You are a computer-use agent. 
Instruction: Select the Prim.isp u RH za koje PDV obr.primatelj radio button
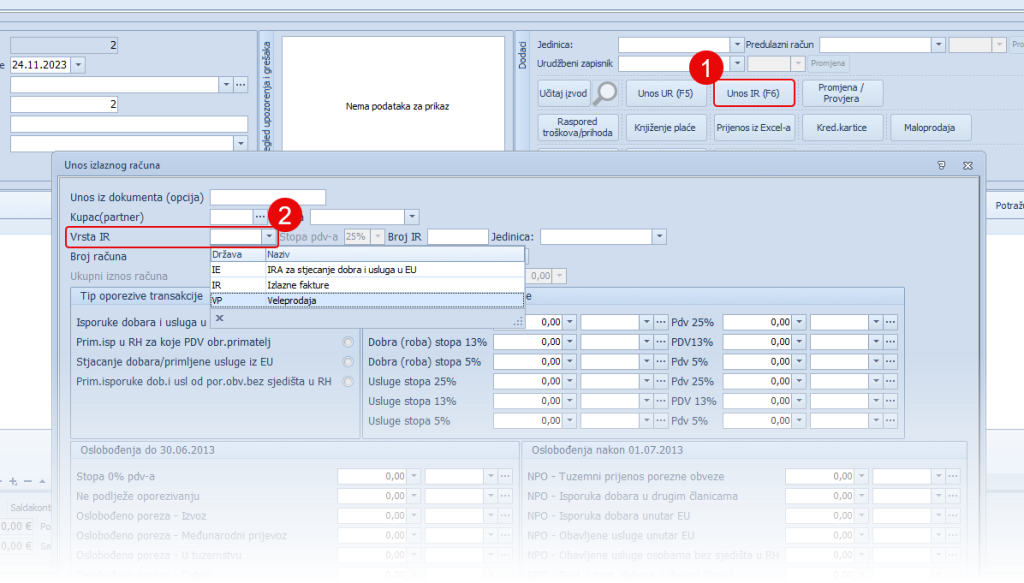[x=348, y=342]
